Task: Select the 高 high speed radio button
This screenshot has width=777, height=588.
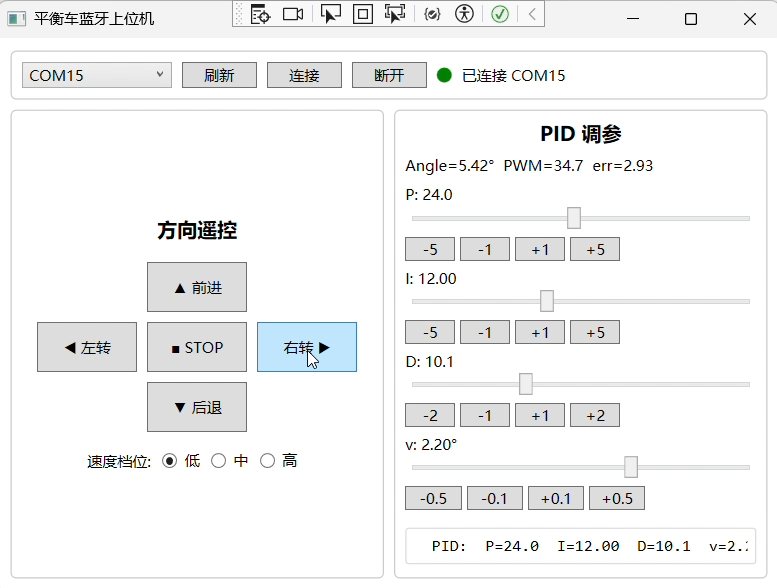Action: point(267,461)
